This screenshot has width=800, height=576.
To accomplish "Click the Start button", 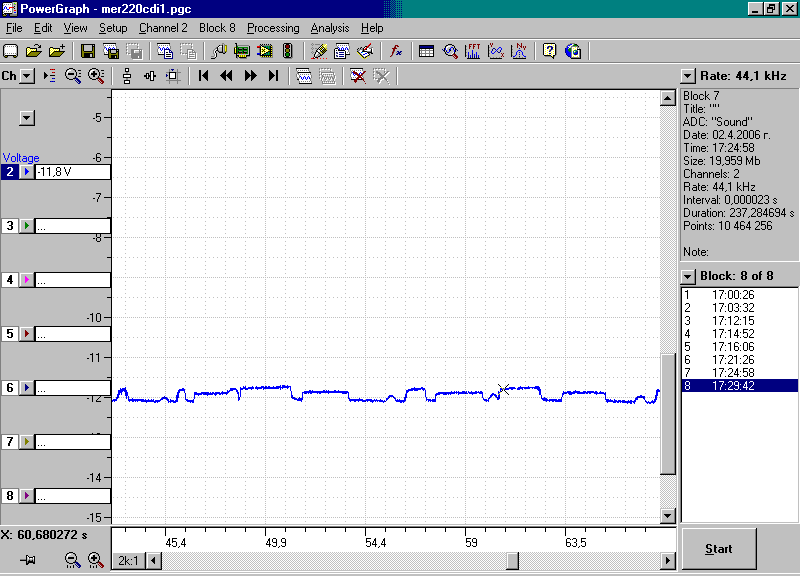I will (x=719, y=549).
